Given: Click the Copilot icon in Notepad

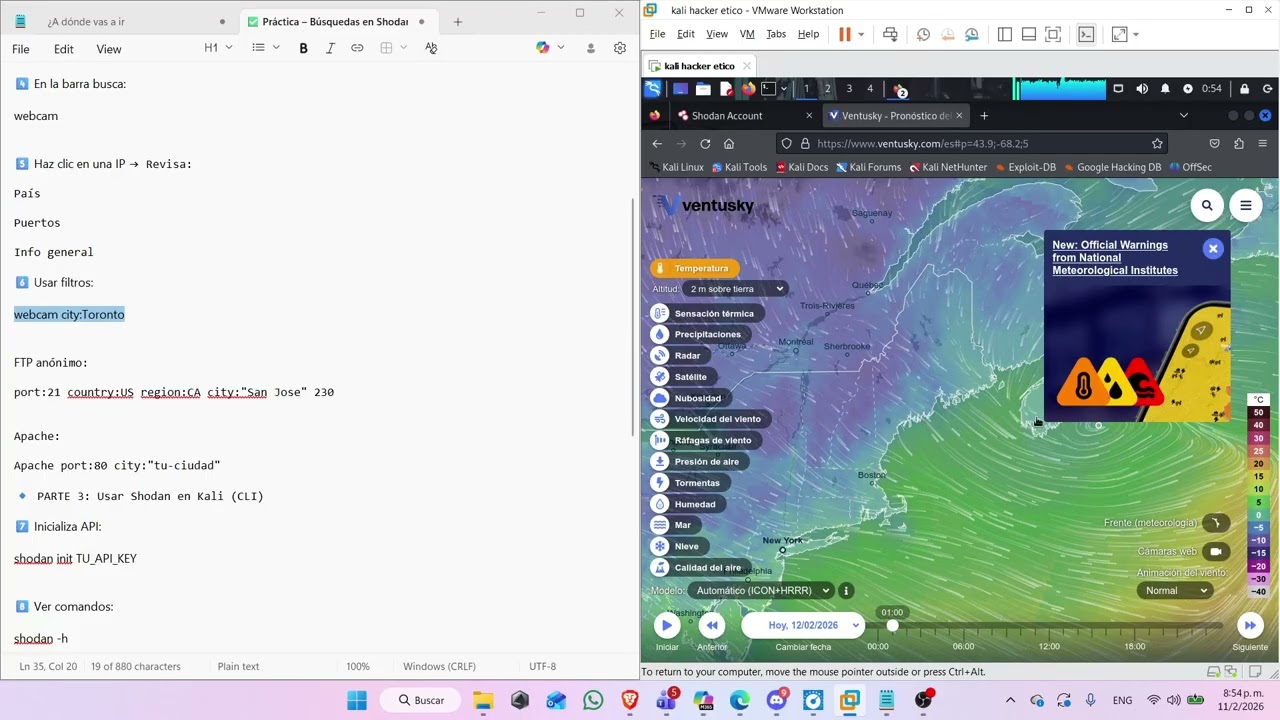Looking at the screenshot, I should coord(542,48).
